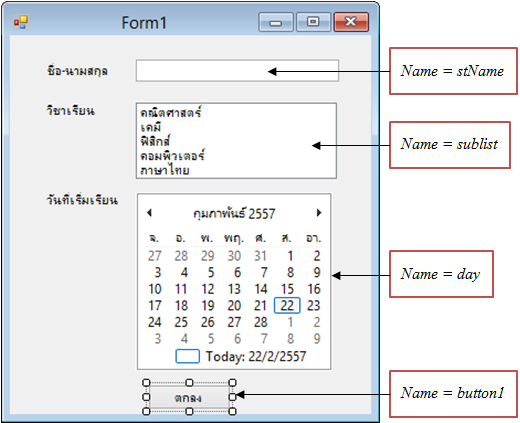
Task: Choose คอมพิวเตอร์ from the subject list
Action: pyautogui.click(x=172, y=156)
